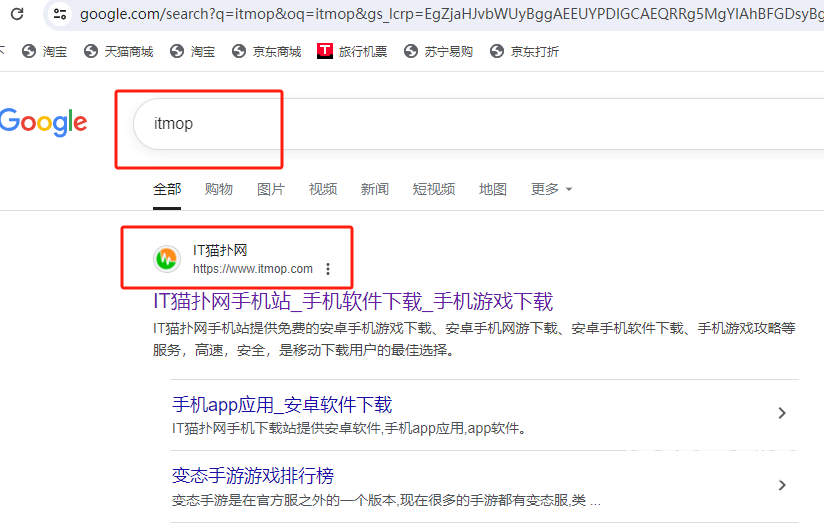Reload the current page
The image size is (824, 530).
tap(17, 14)
